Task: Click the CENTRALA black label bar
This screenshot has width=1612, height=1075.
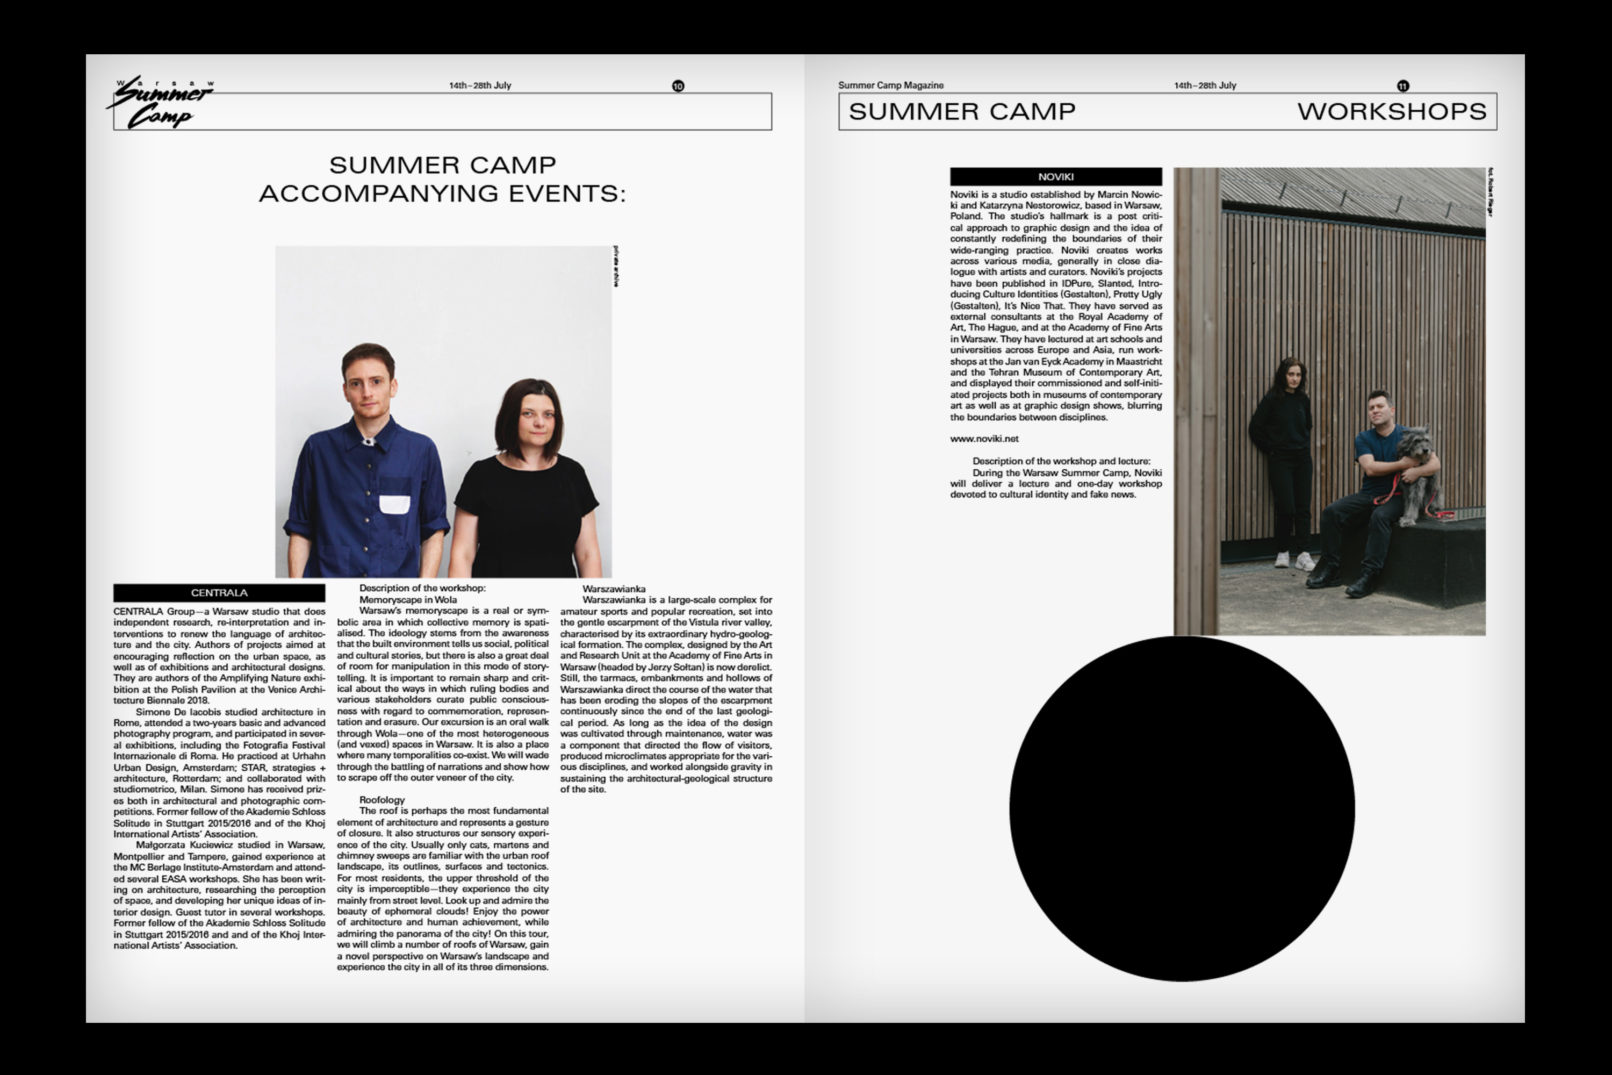Action: pyautogui.click(x=219, y=593)
